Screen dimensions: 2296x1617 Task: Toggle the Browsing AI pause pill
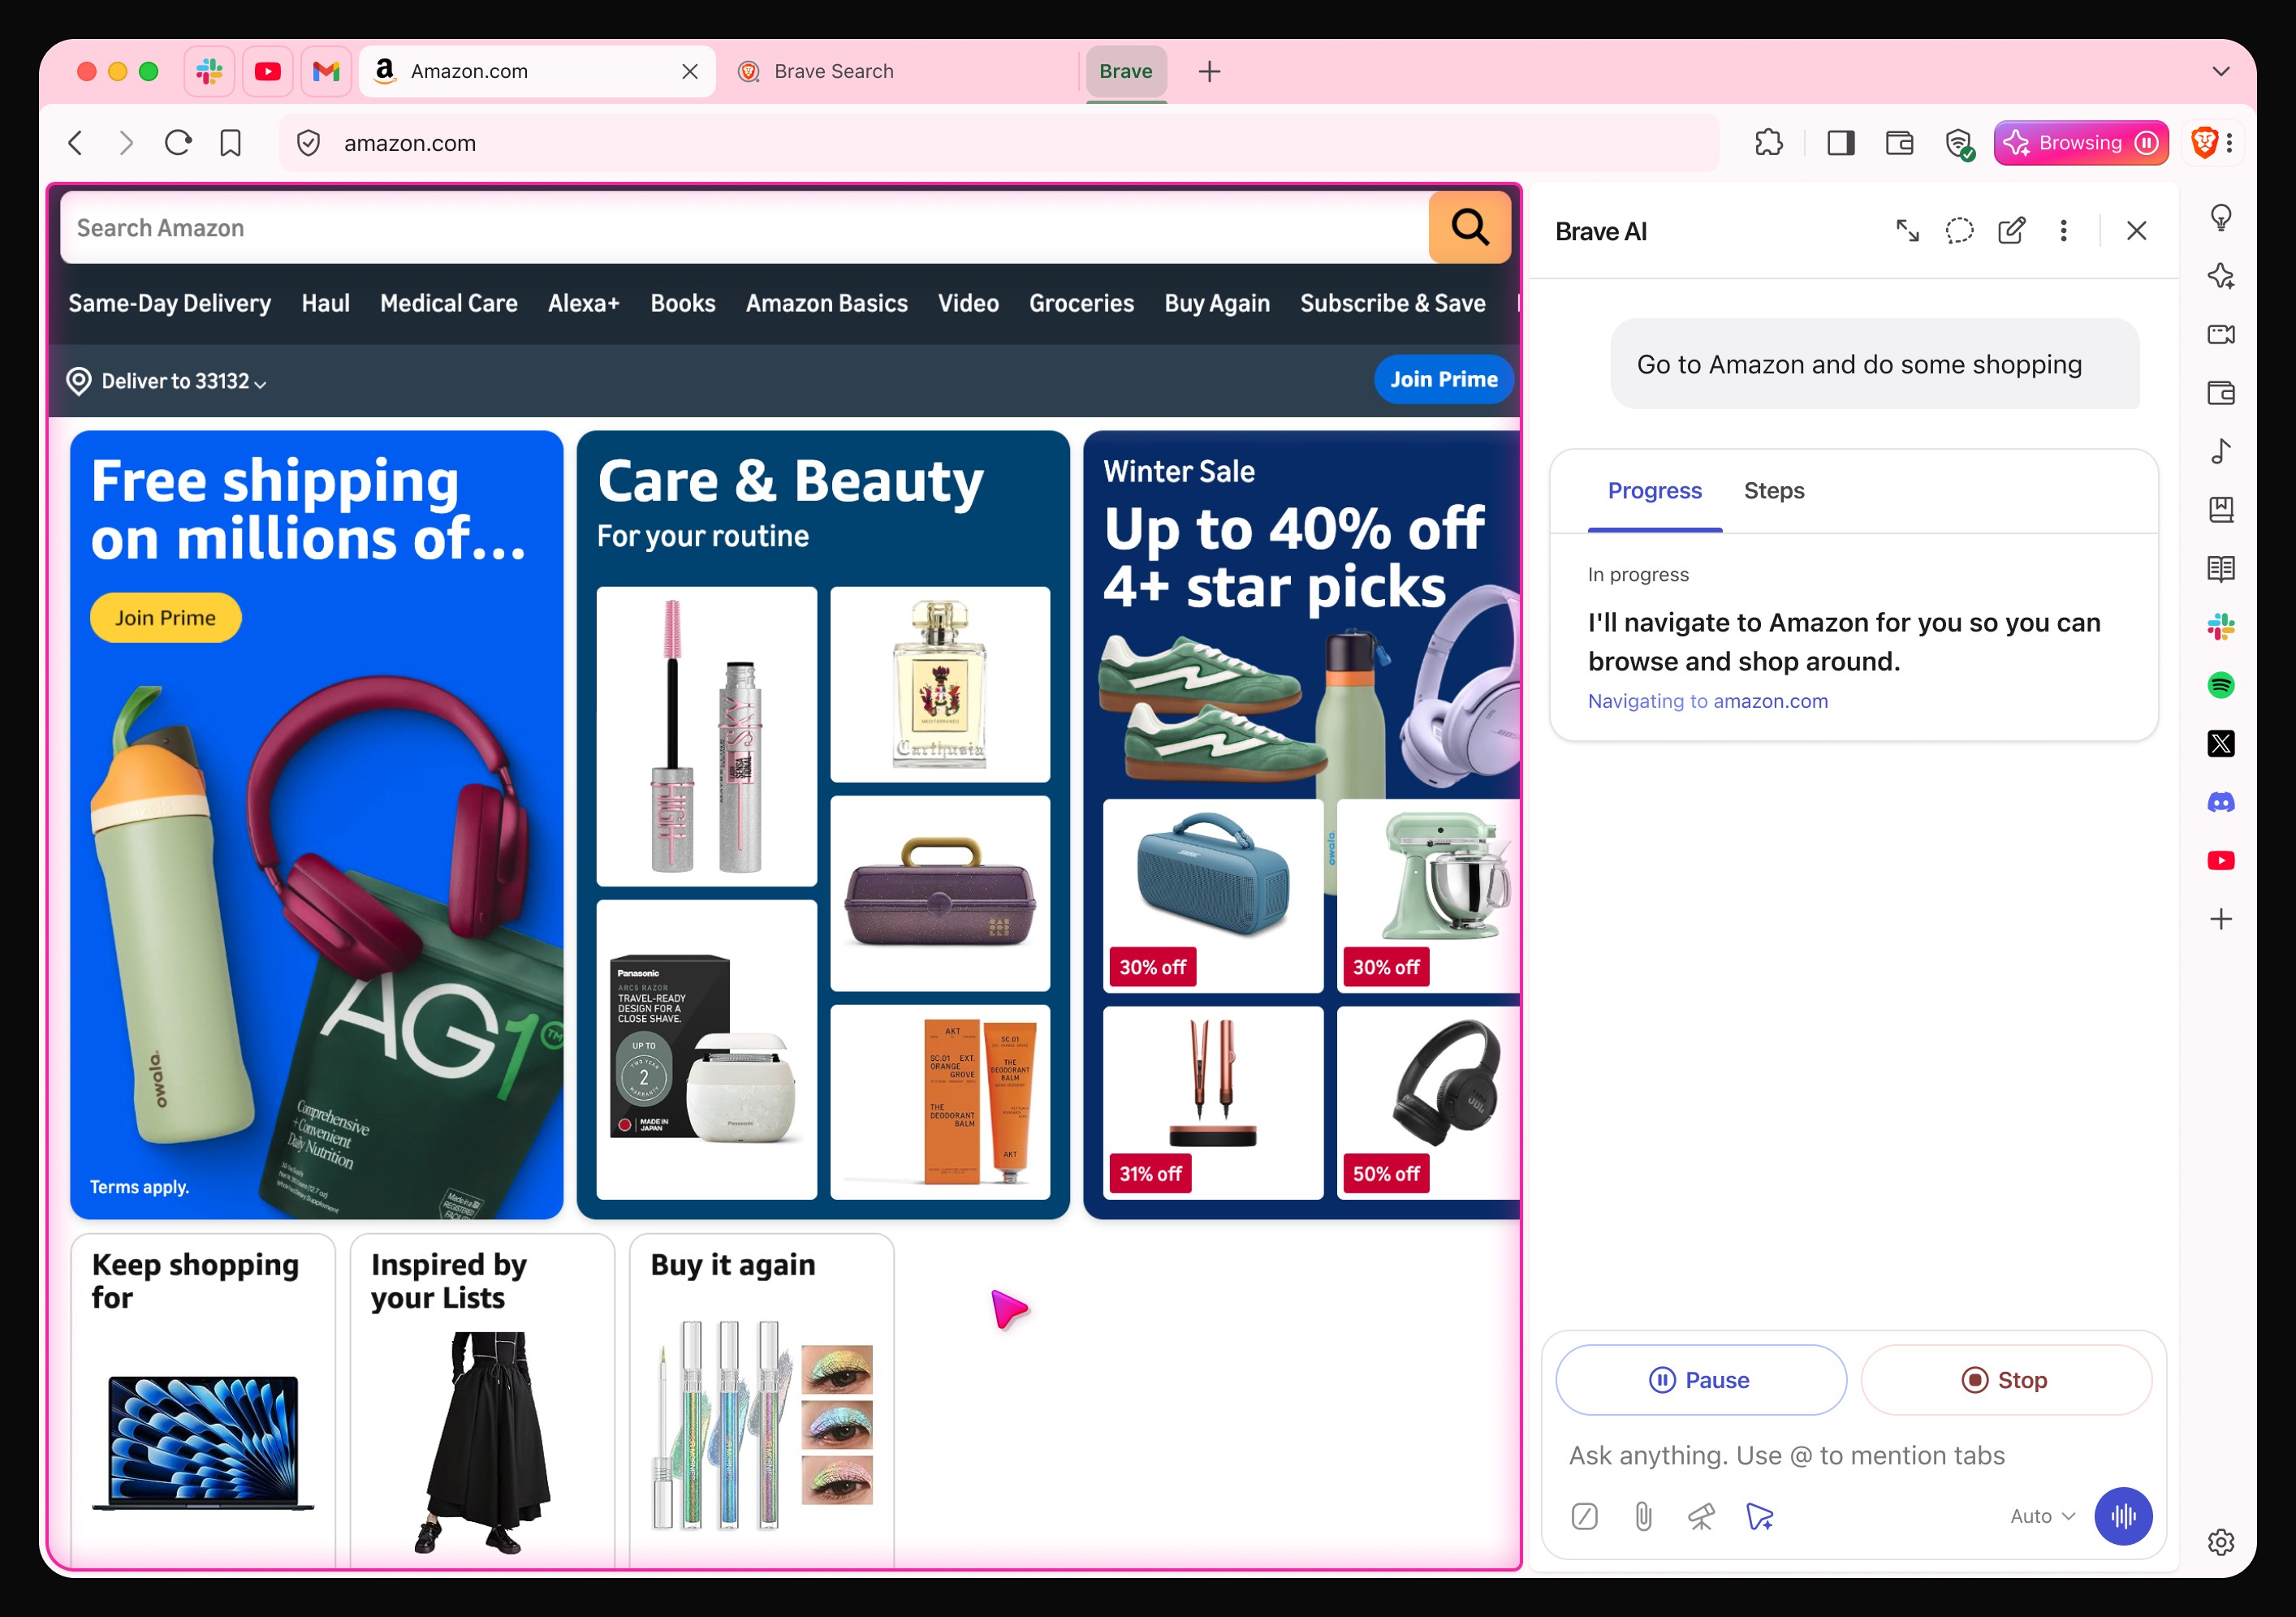pos(2080,143)
